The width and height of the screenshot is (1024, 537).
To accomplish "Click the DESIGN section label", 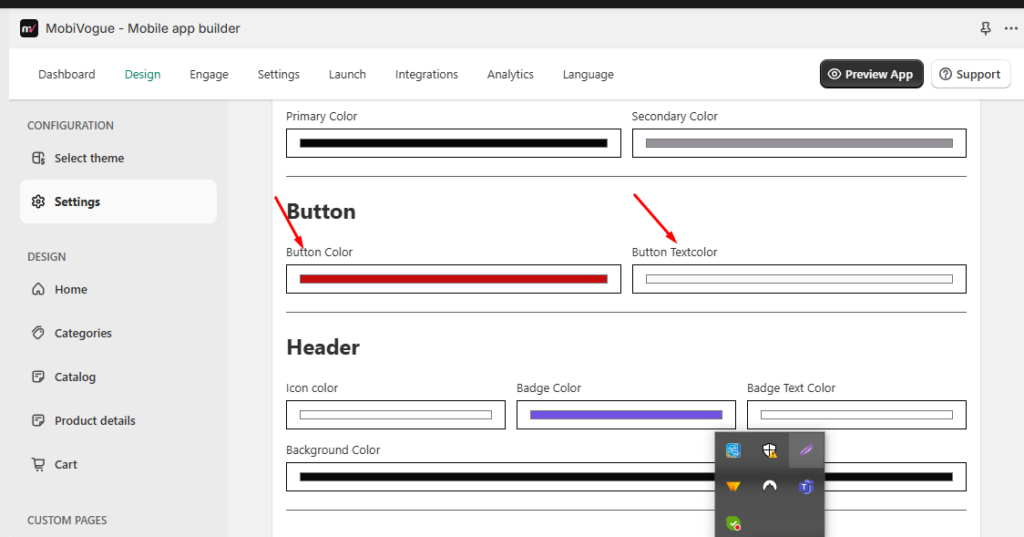I will pos(46,257).
